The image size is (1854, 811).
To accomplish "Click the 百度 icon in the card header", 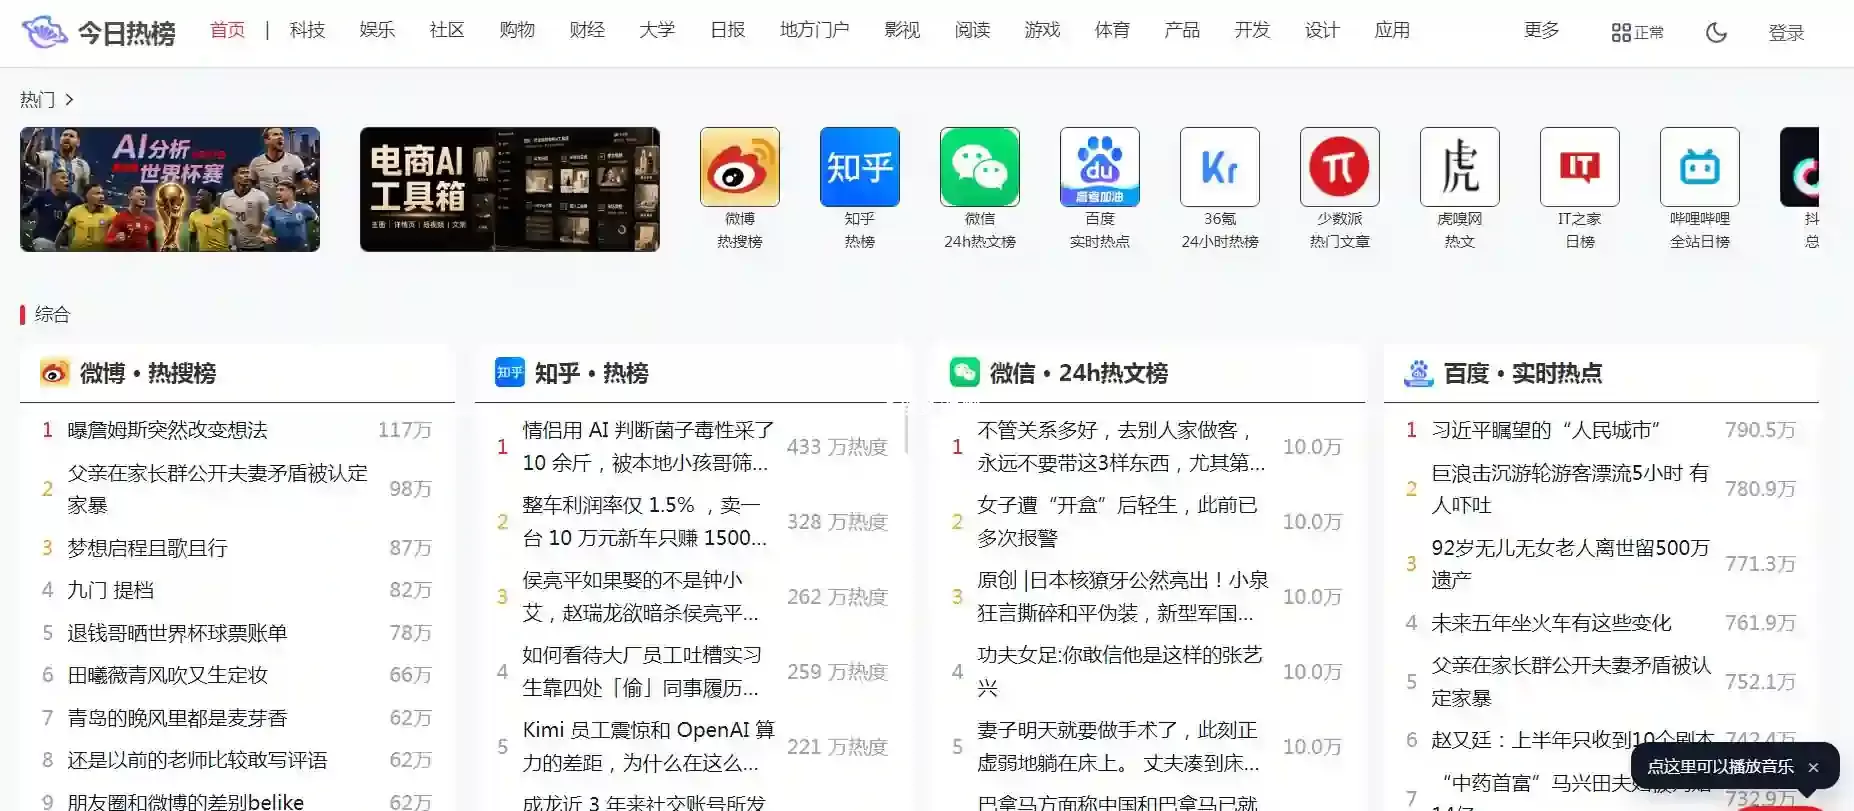I will point(1419,373).
